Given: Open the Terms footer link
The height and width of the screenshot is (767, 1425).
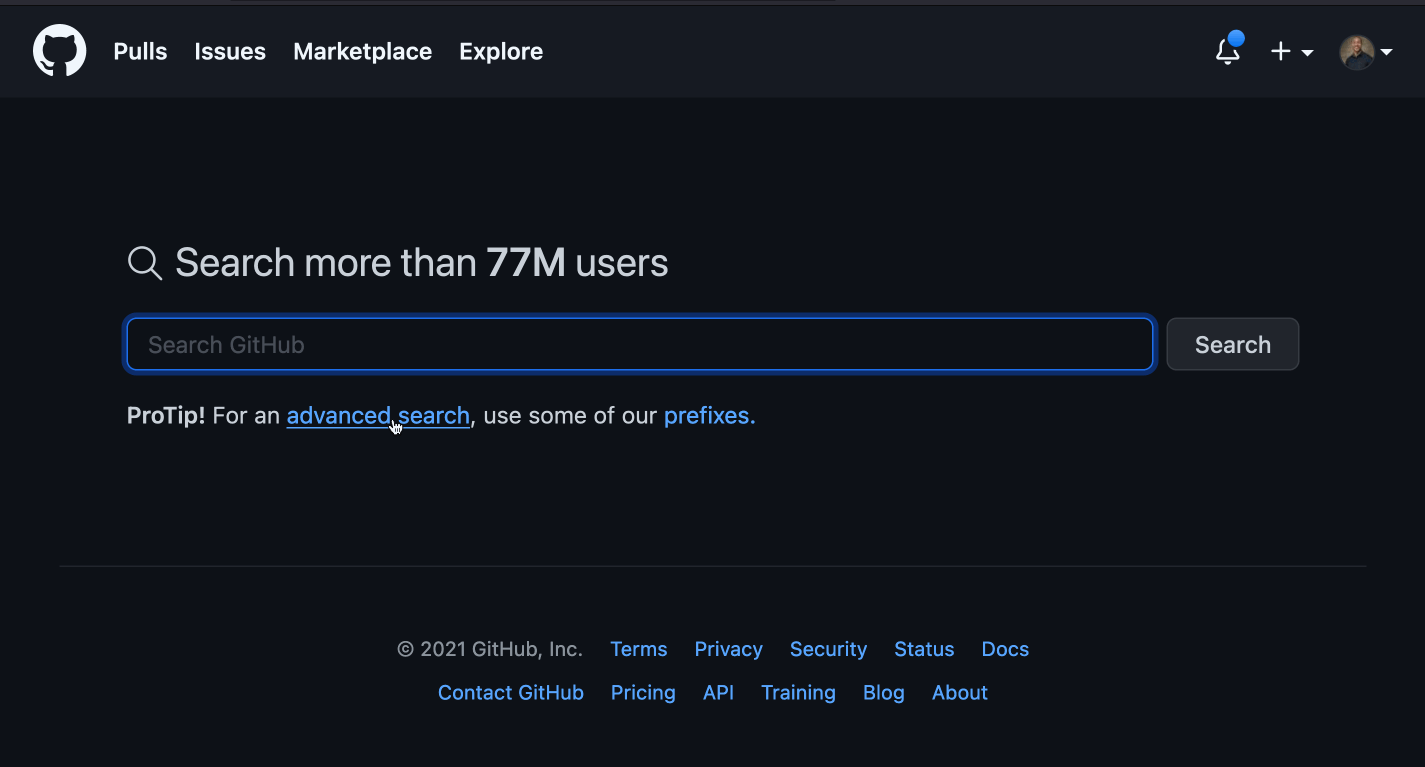Looking at the screenshot, I should click(638, 649).
